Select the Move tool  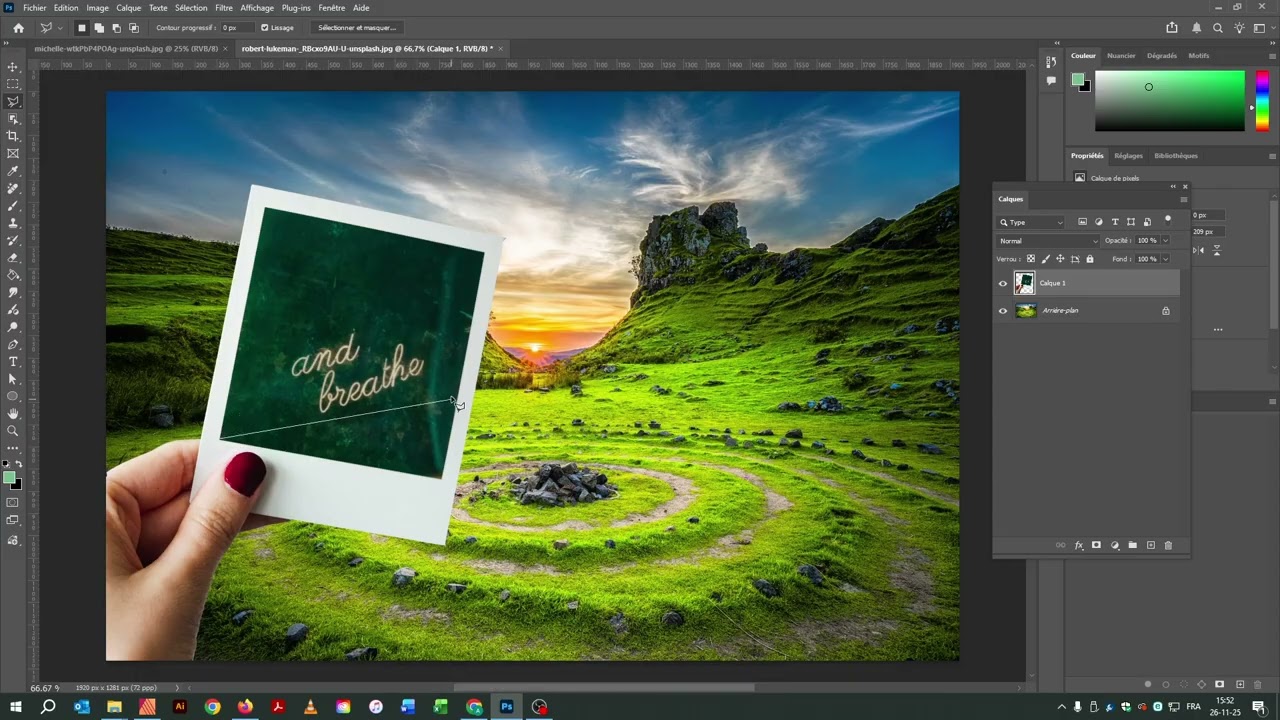click(13, 67)
